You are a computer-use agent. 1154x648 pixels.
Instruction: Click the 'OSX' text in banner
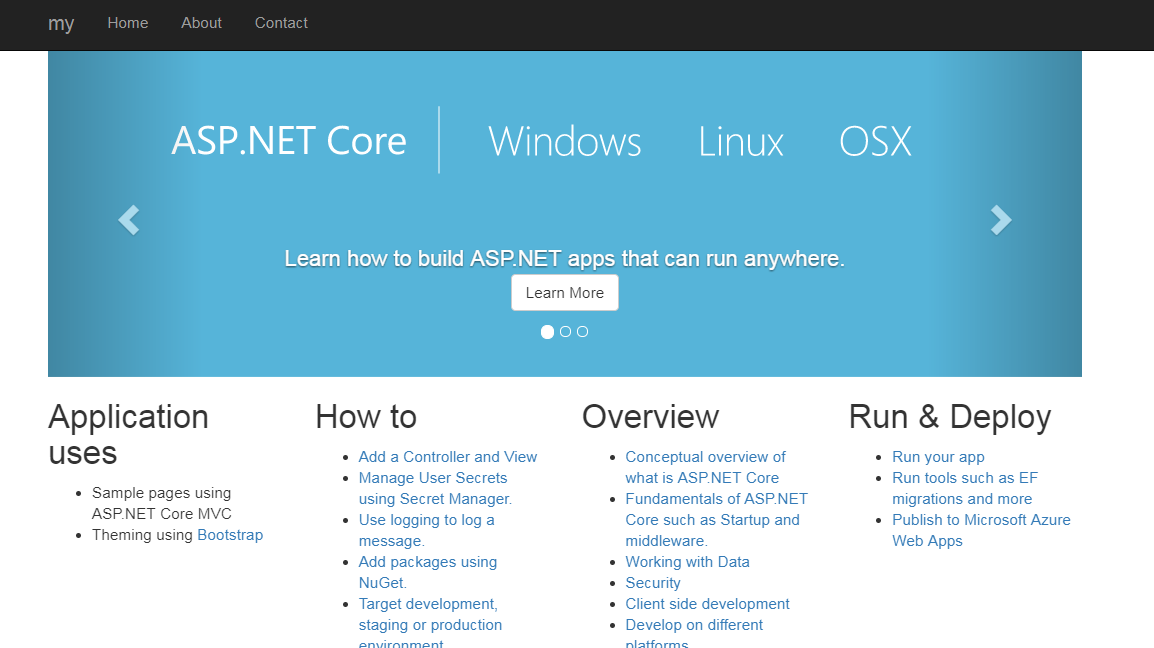tap(876, 141)
